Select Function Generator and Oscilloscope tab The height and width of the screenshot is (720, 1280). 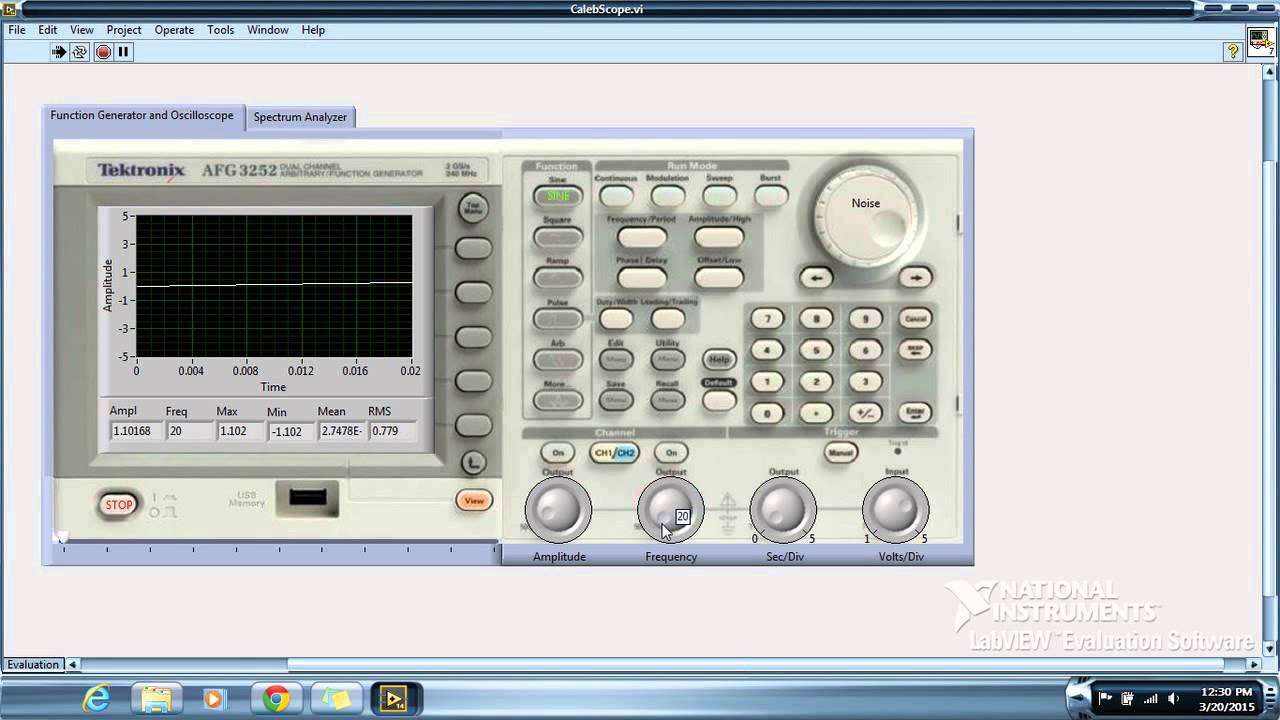coord(142,116)
